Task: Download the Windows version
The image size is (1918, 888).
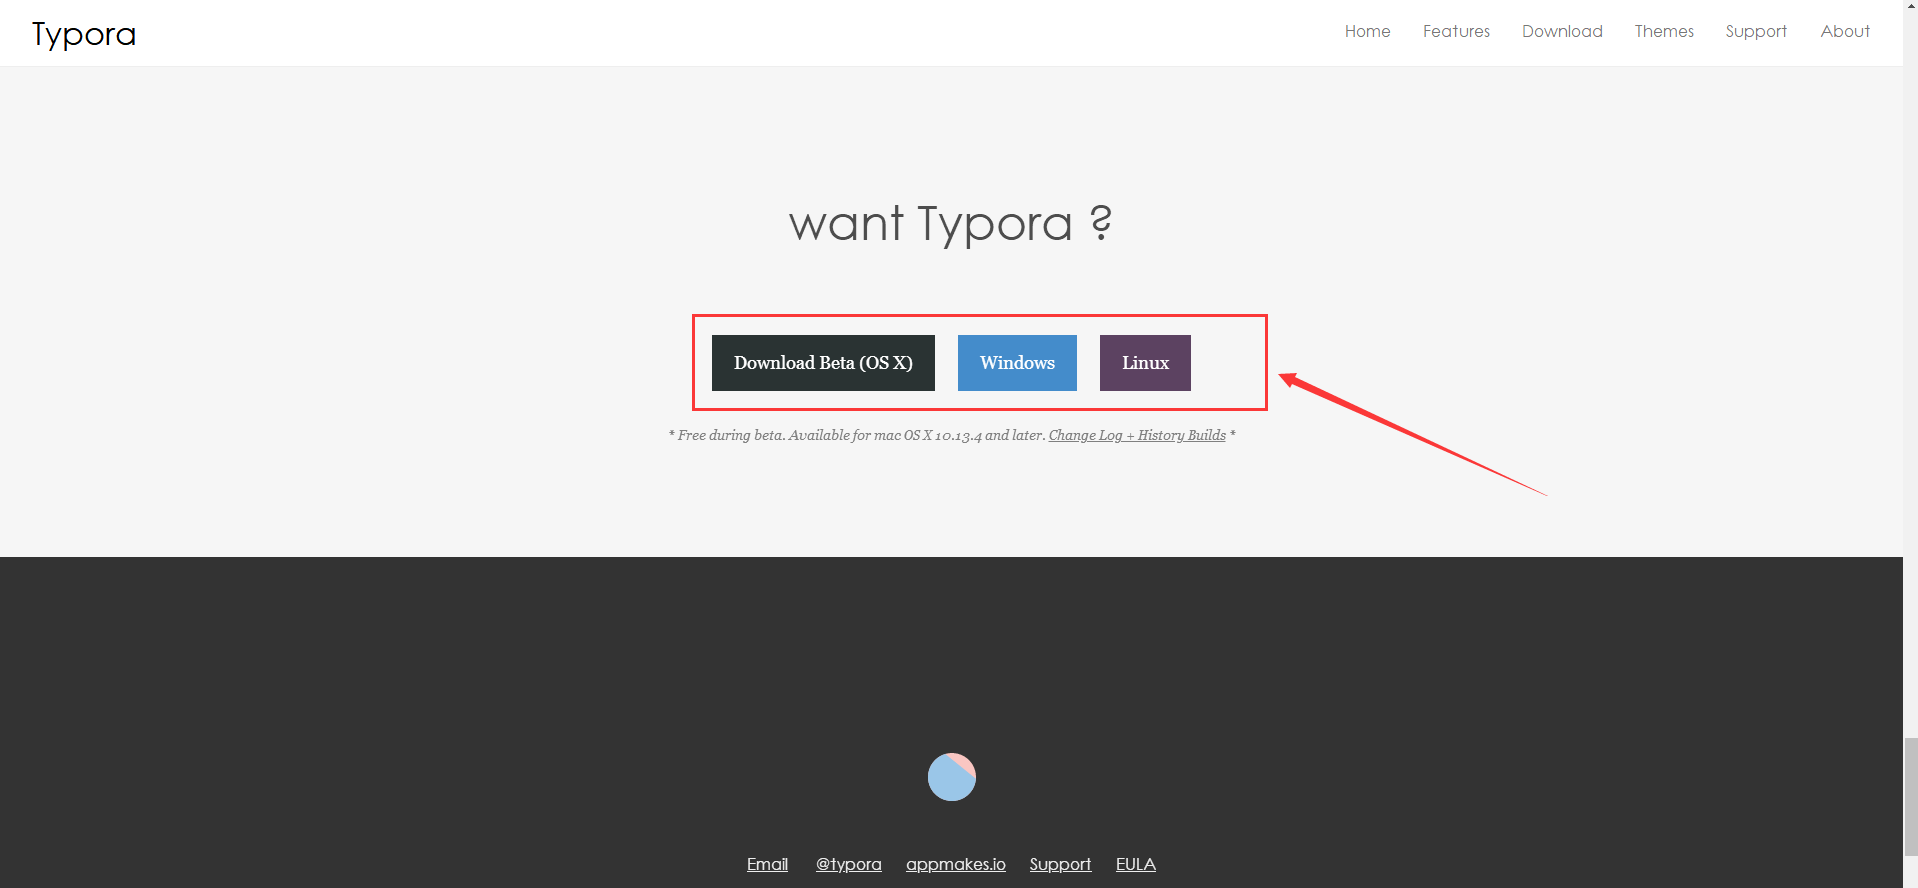Action: 1017,363
